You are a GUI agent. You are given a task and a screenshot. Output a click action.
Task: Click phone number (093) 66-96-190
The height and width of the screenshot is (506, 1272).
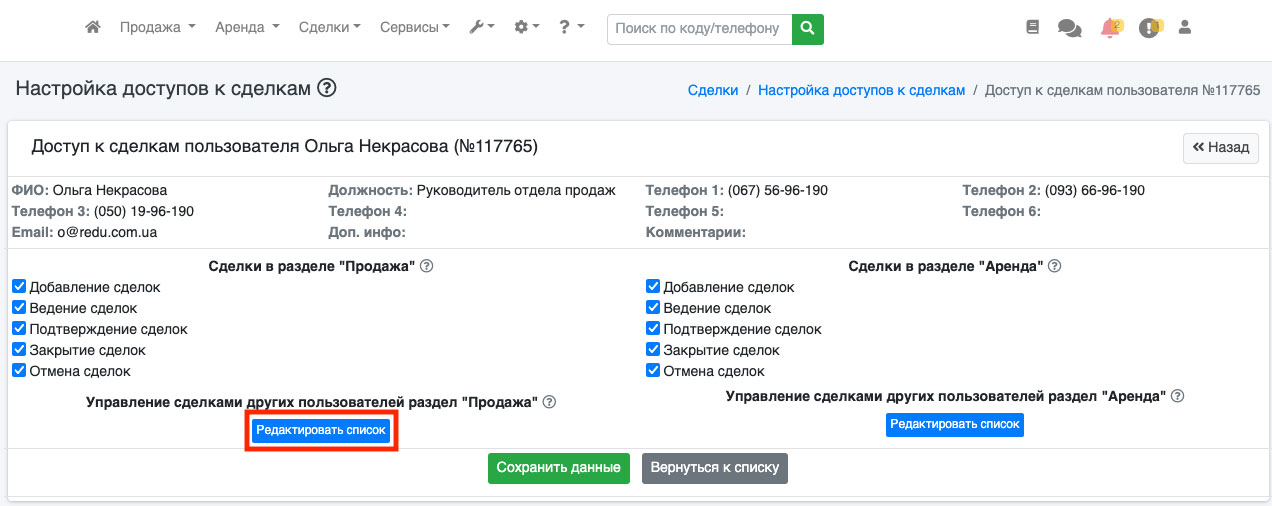point(1095,190)
